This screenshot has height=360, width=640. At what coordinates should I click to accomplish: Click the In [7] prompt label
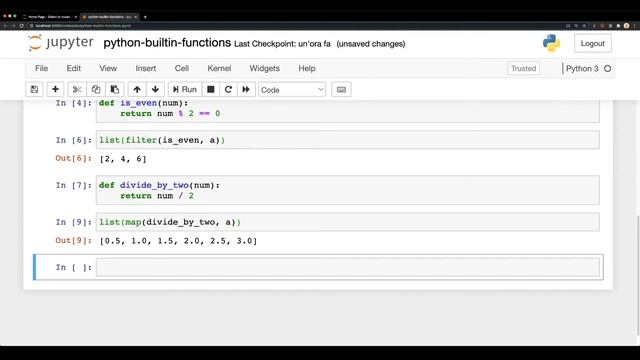[x=74, y=185]
